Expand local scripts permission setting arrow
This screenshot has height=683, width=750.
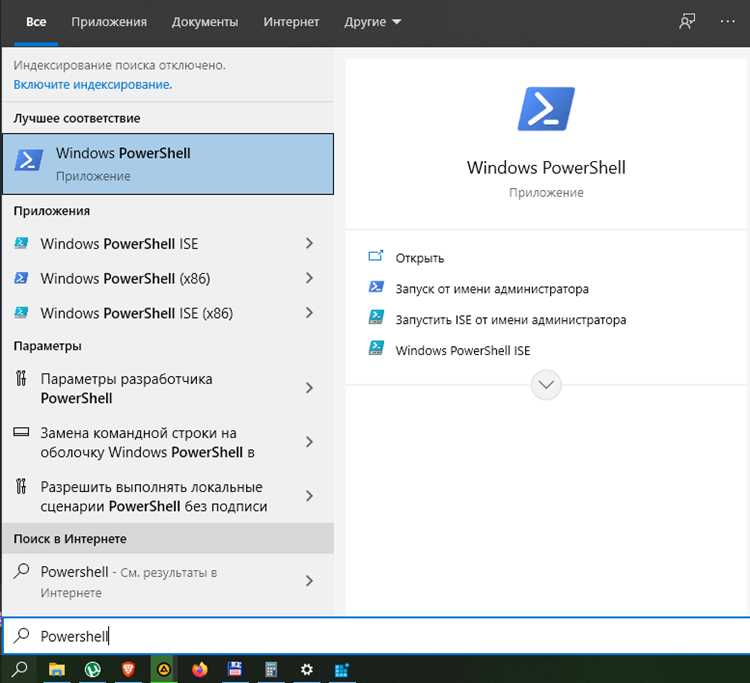[x=309, y=496]
